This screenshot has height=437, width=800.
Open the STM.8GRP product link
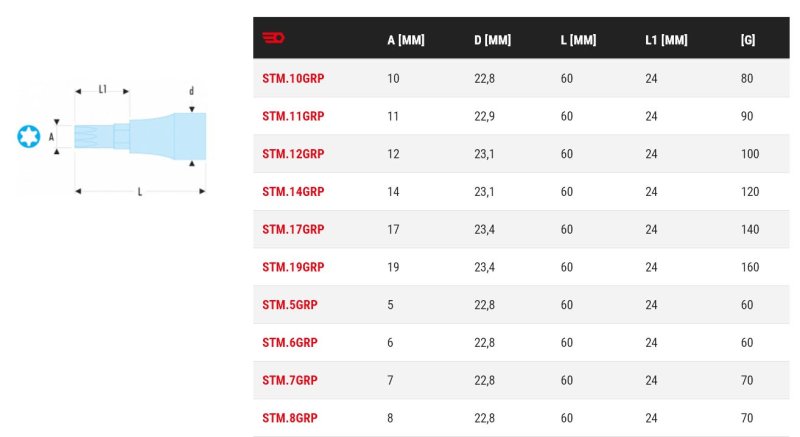coord(290,418)
